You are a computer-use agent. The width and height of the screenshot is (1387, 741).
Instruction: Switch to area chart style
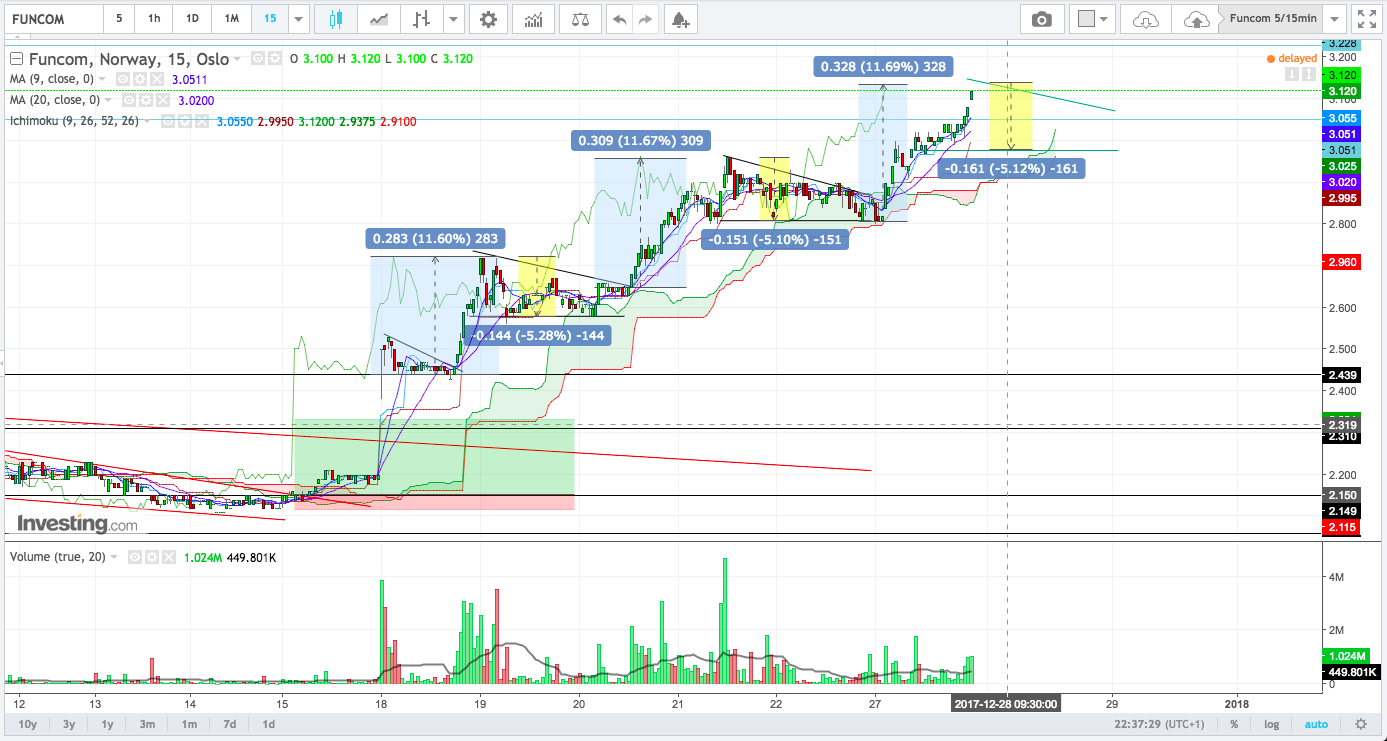(379, 19)
